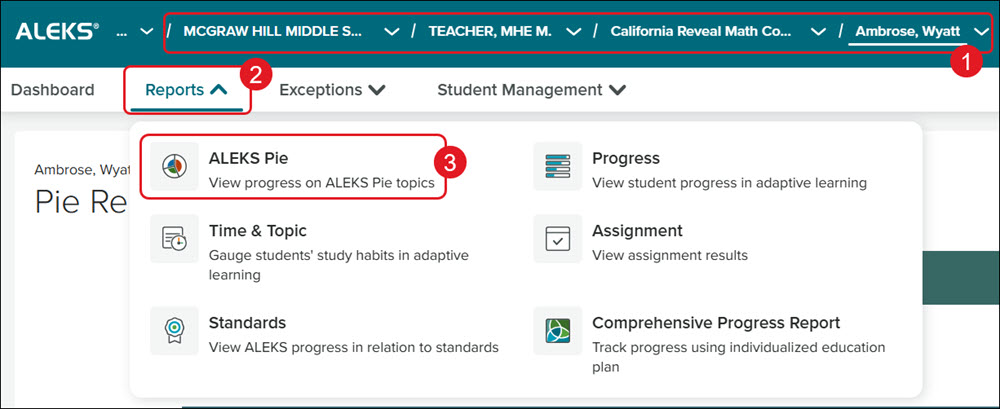
Task: Expand the ellipsis breadcrumb chevron
Action: 146,32
